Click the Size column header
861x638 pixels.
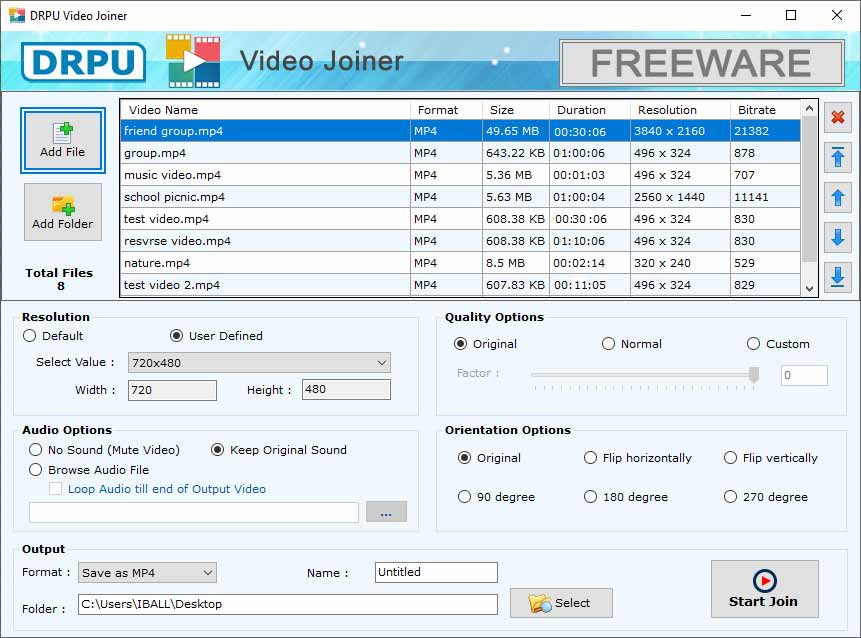tap(516, 110)
